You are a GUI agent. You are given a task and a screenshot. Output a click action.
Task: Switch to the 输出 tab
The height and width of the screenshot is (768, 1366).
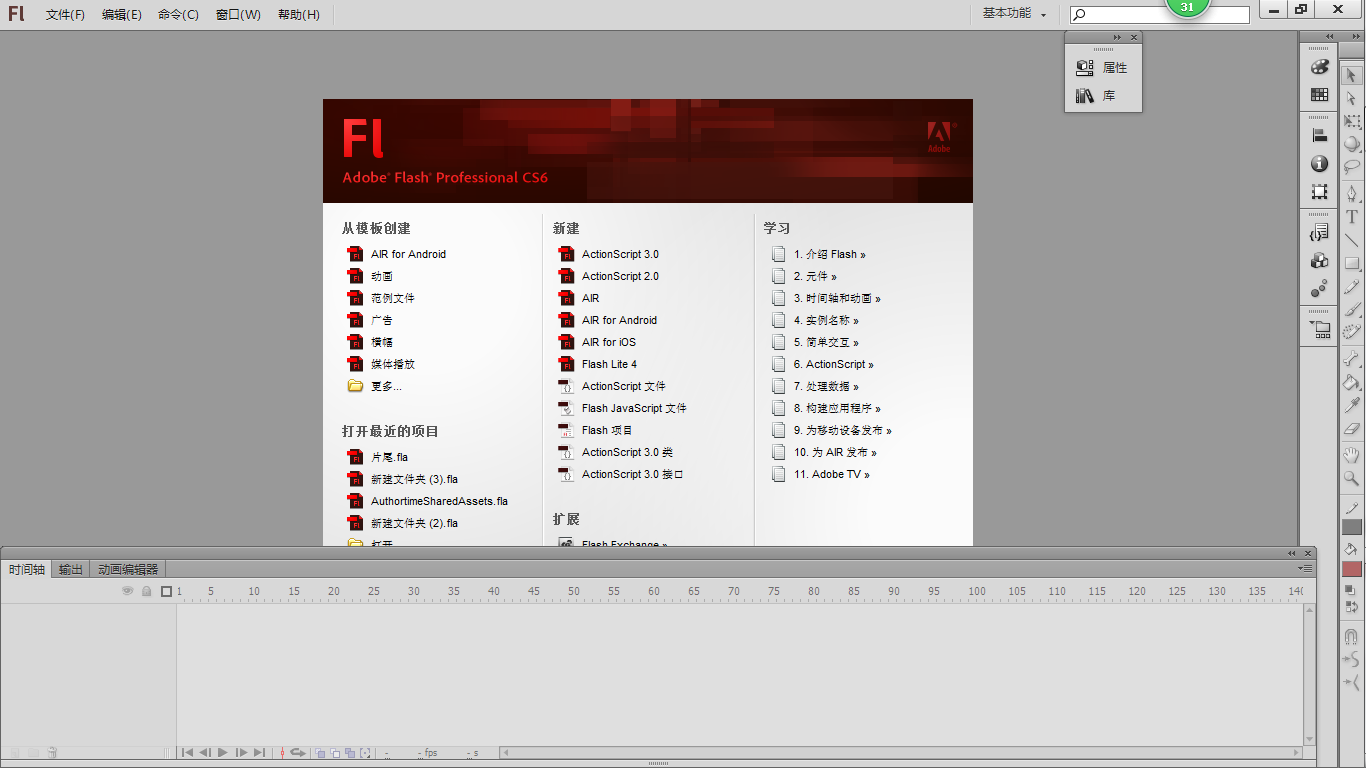point(71,569)
